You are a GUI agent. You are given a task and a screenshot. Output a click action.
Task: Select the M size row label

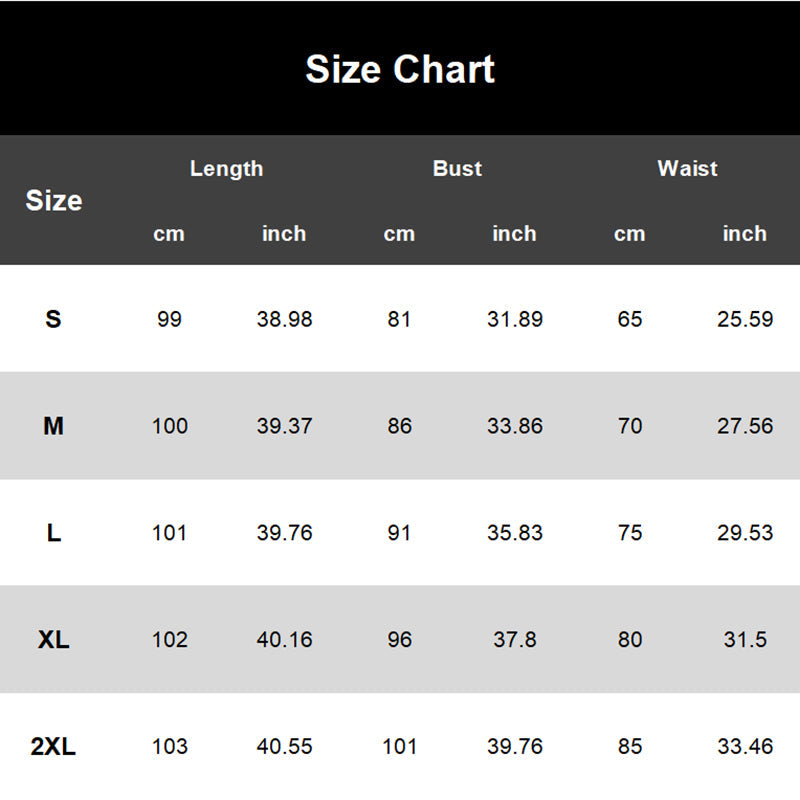(x=54, y=426)
